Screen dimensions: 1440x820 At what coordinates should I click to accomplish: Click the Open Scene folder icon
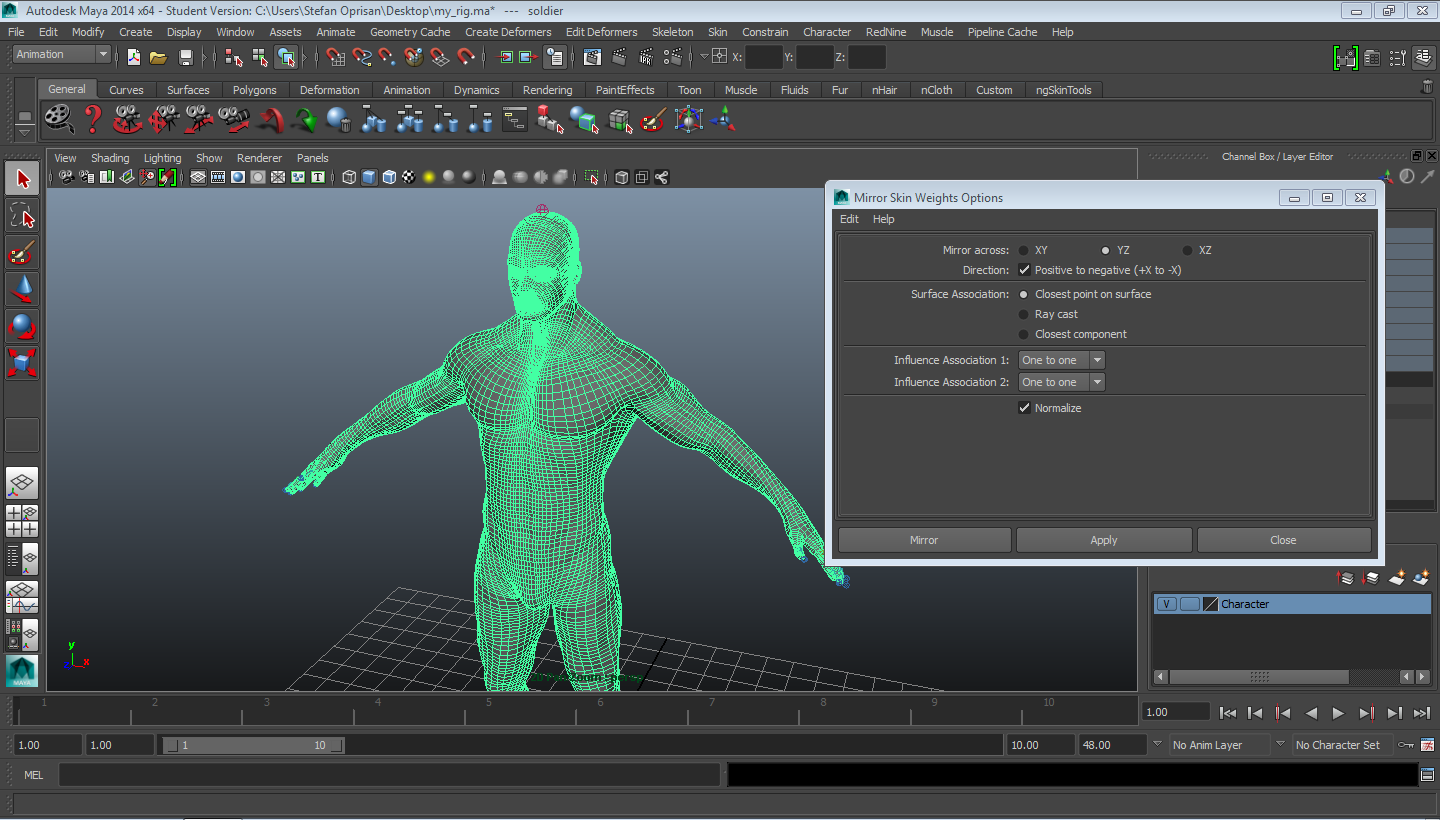pyautogui.click(x=158, y=57)
